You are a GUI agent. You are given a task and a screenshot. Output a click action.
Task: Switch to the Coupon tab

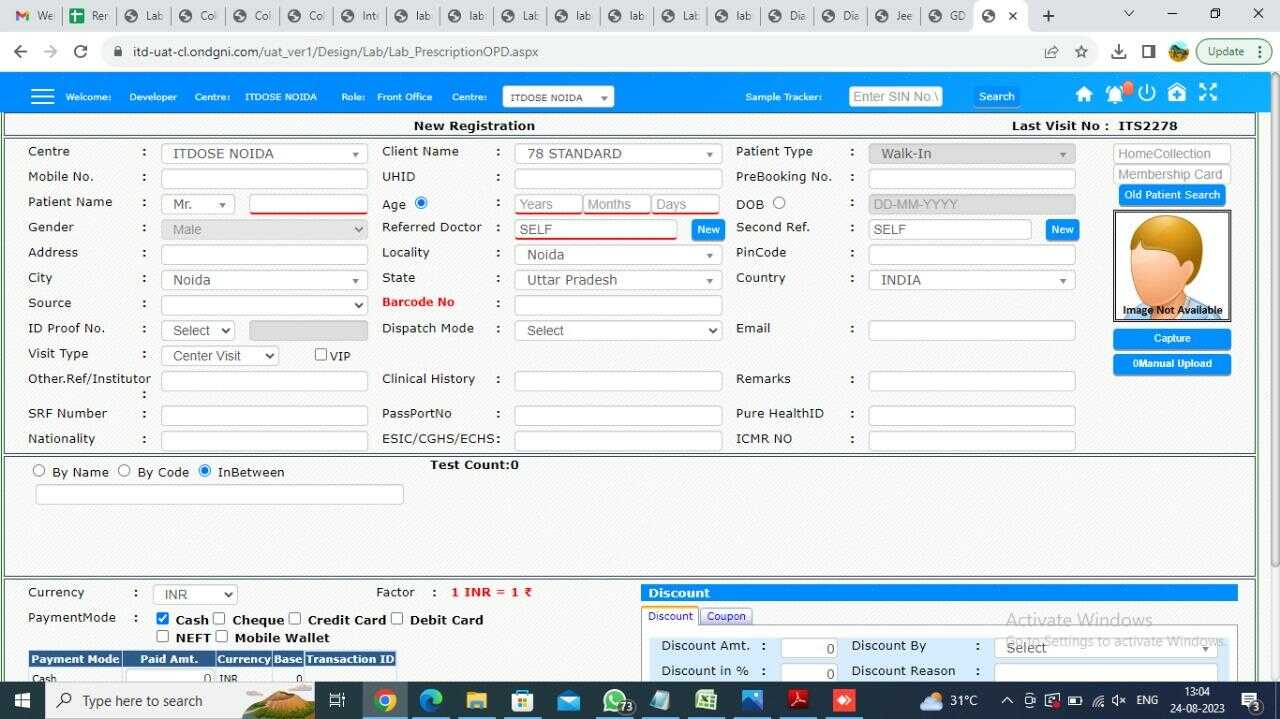click(x=726, y=615)
